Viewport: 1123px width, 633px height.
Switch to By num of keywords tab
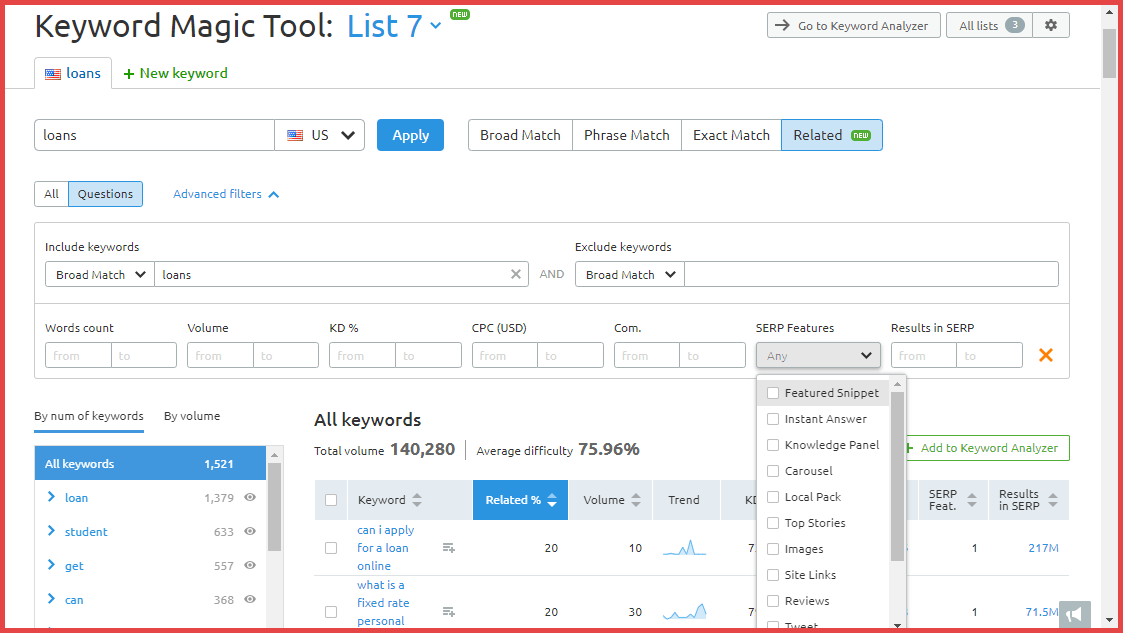[89, 416]
